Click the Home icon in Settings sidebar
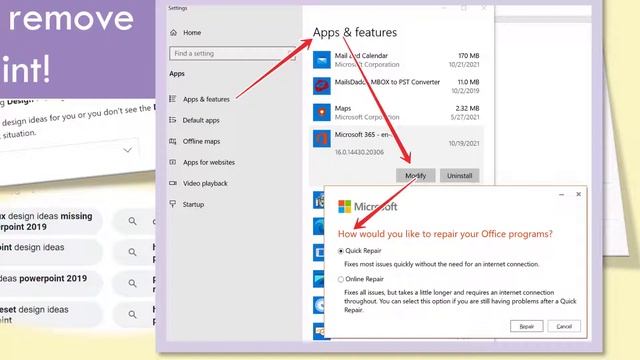 [173, 33]
